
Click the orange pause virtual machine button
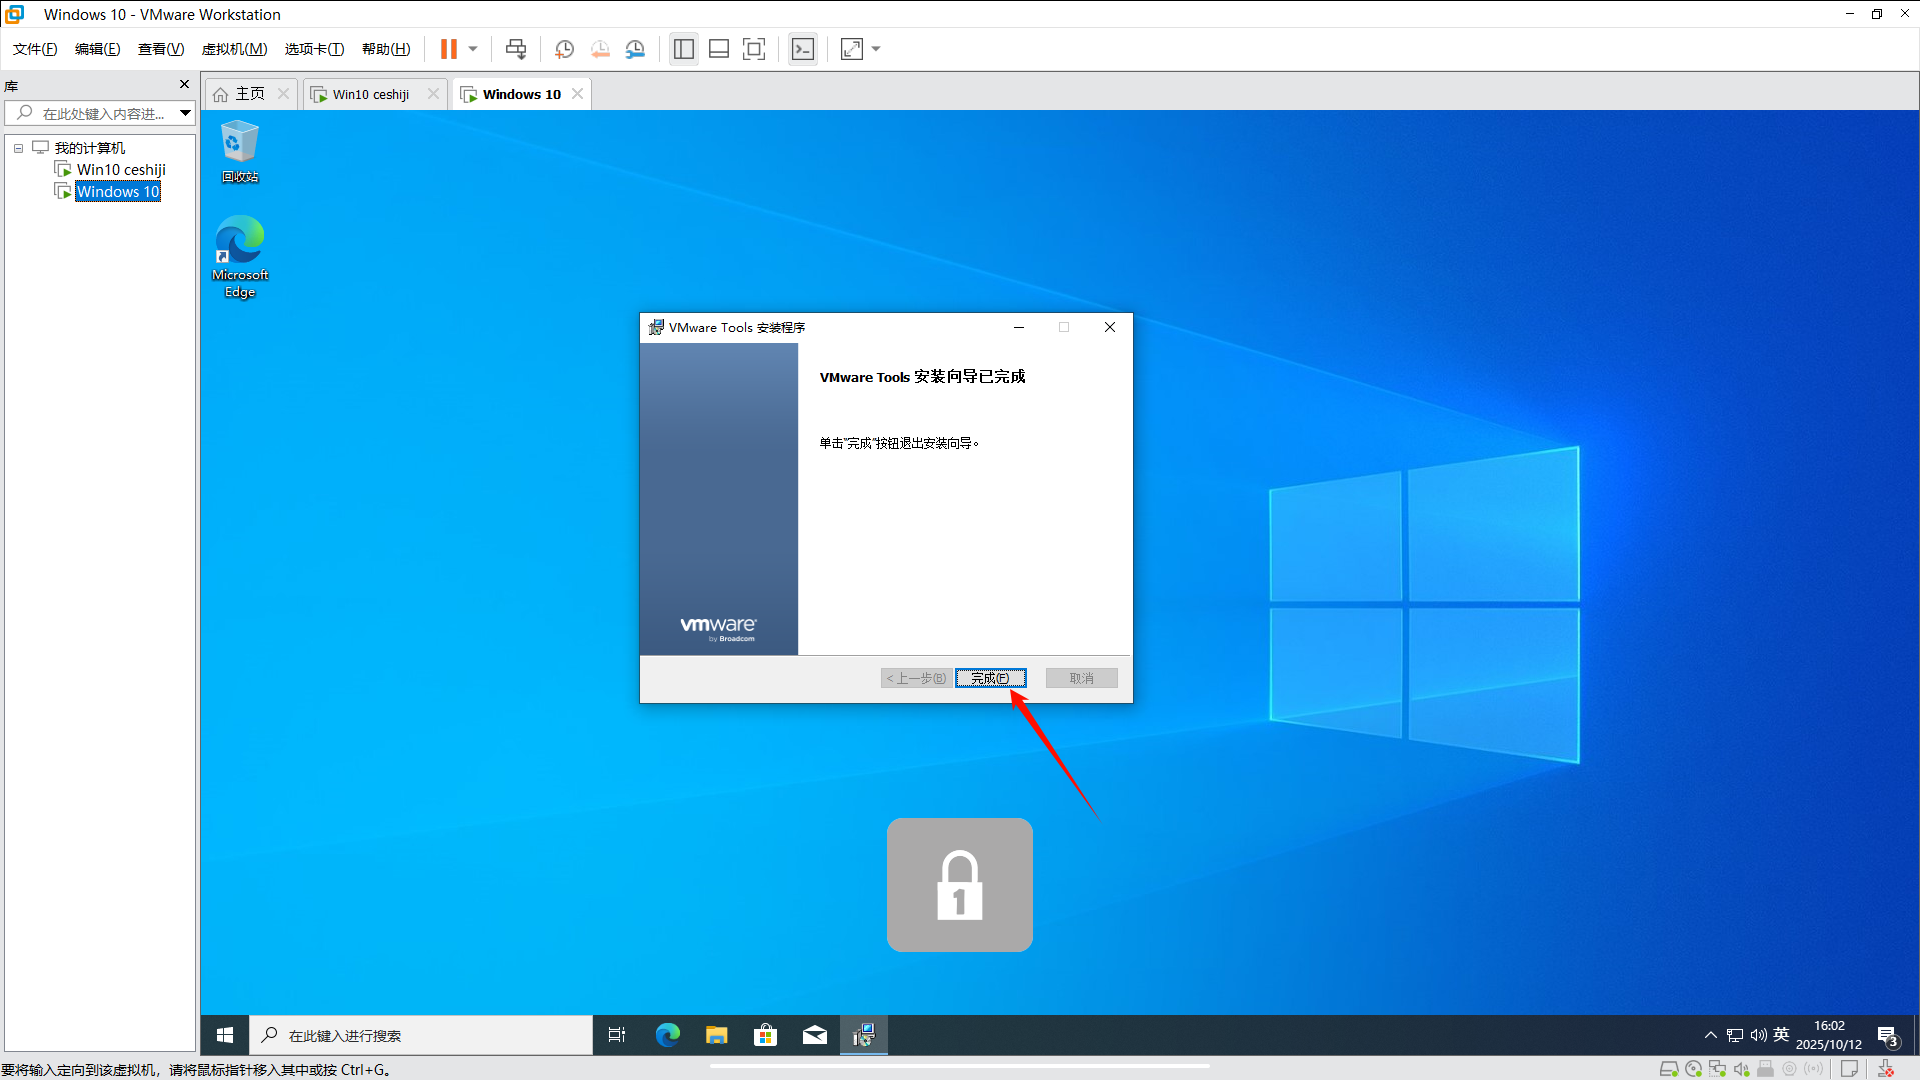pos(448,49)
